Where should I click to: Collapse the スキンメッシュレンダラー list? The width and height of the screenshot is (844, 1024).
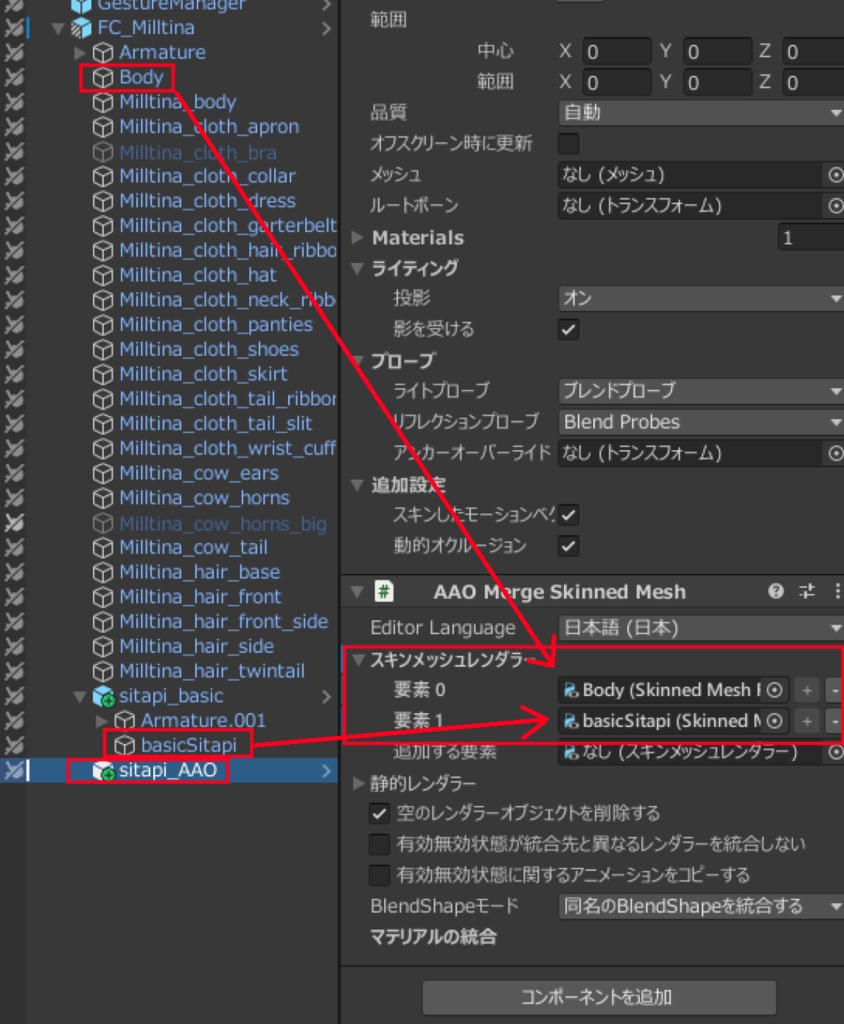[x=357, y=660]
